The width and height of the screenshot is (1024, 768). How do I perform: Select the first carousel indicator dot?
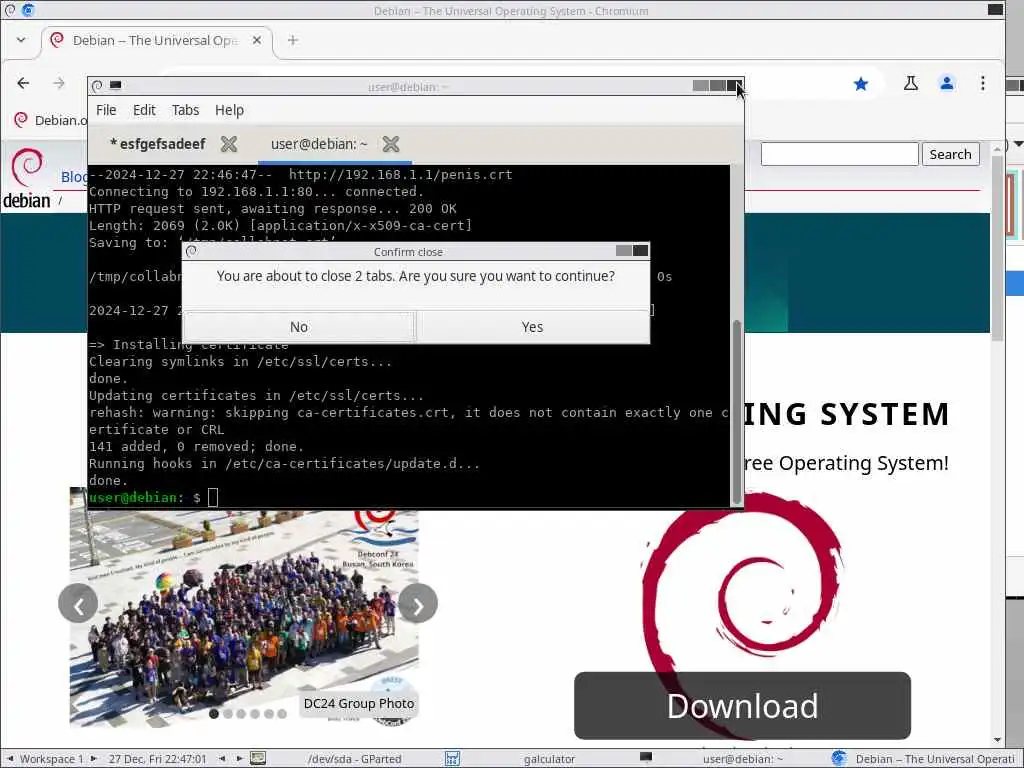[x=214, y=714]
